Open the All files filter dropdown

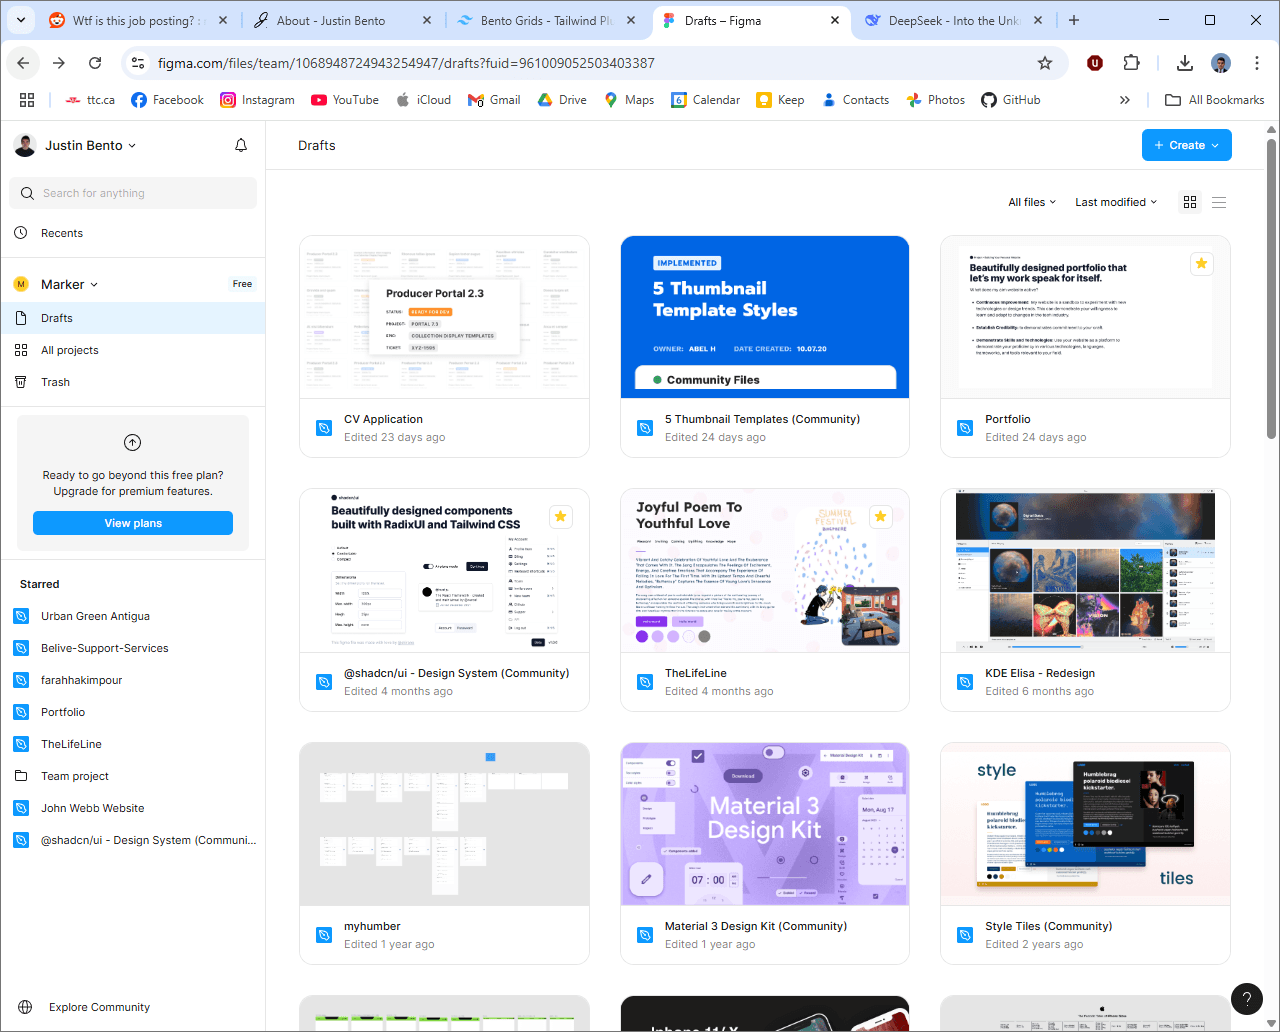tap(1031, 201)
